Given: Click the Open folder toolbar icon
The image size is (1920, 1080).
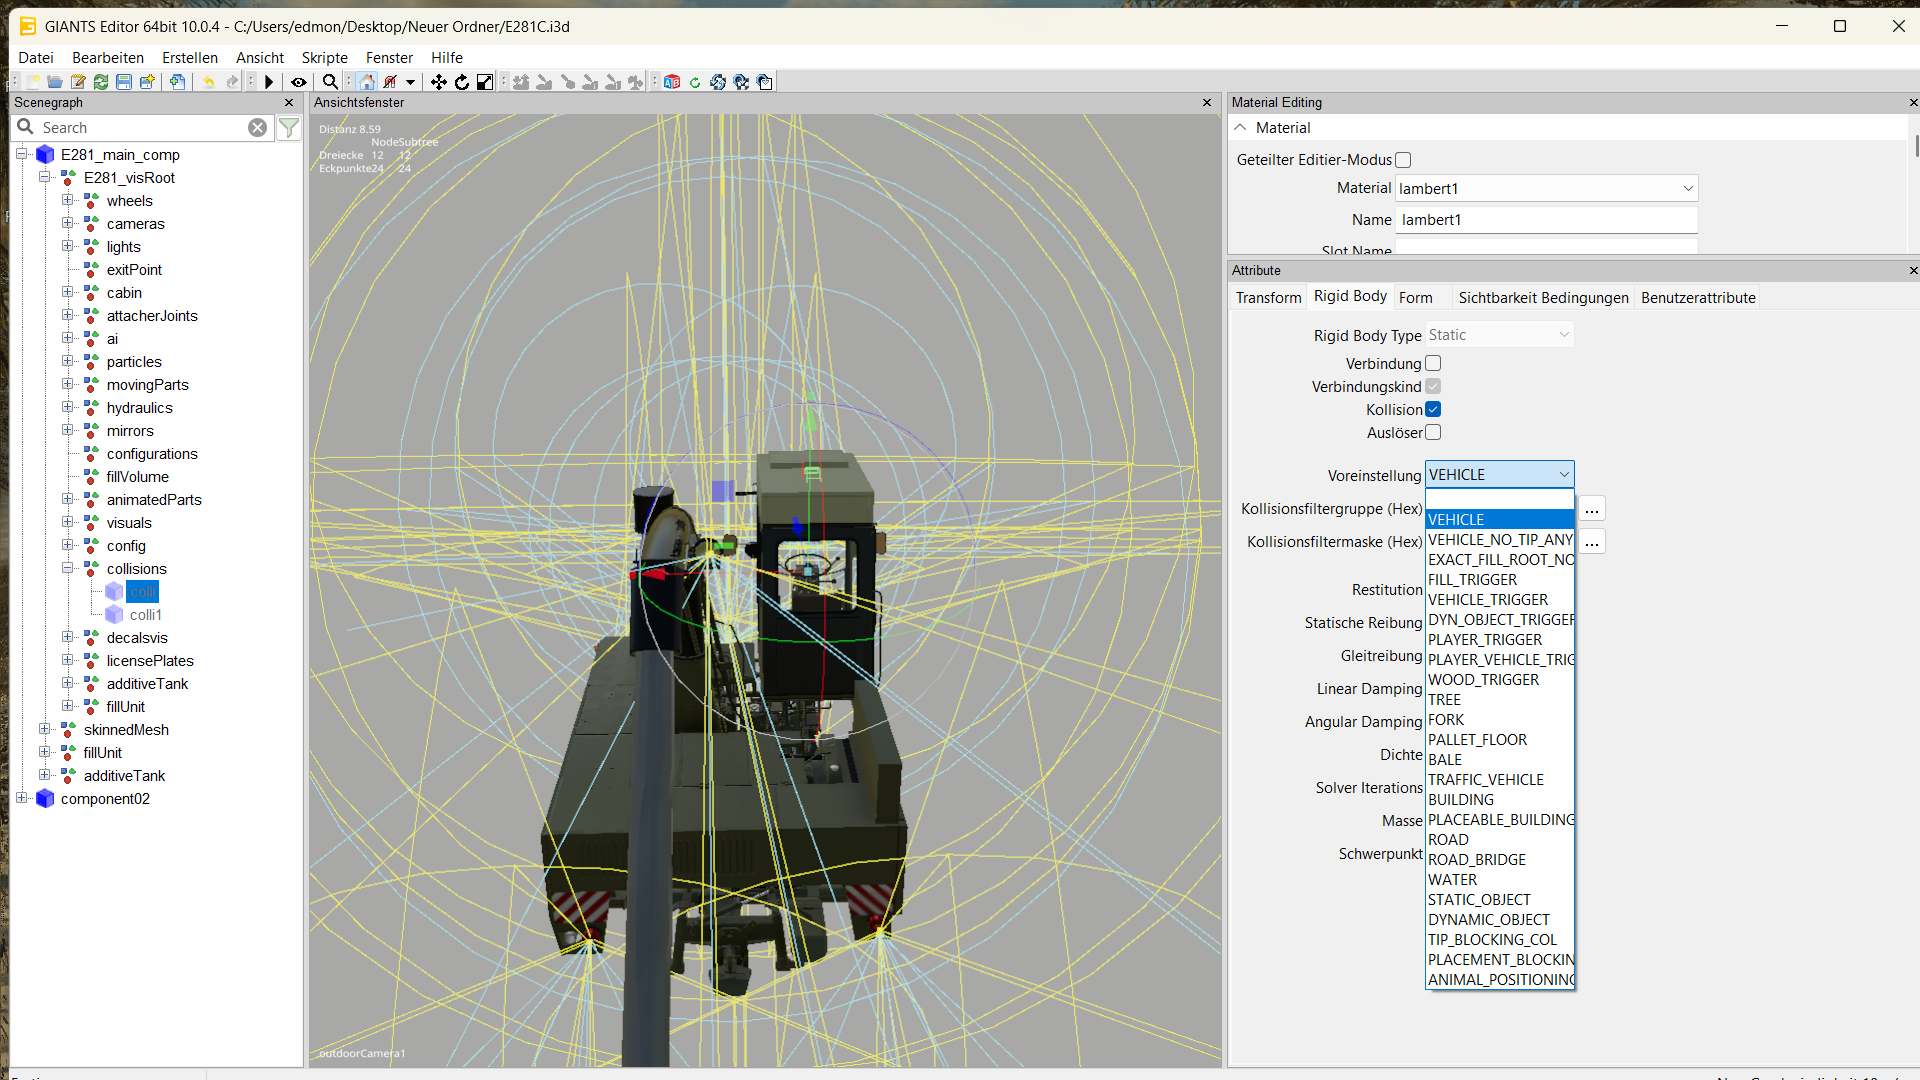Looking at the screenshot, I should 55,82.
